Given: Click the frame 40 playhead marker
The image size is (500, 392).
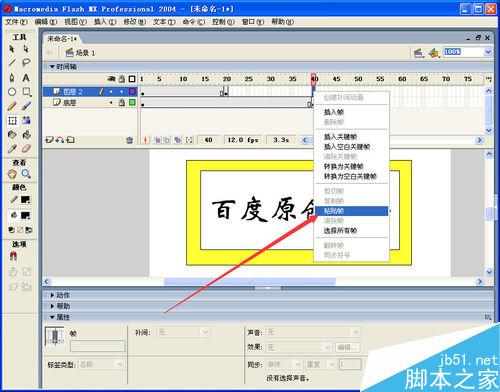Looking at the screenshot, I should [314, 79].
